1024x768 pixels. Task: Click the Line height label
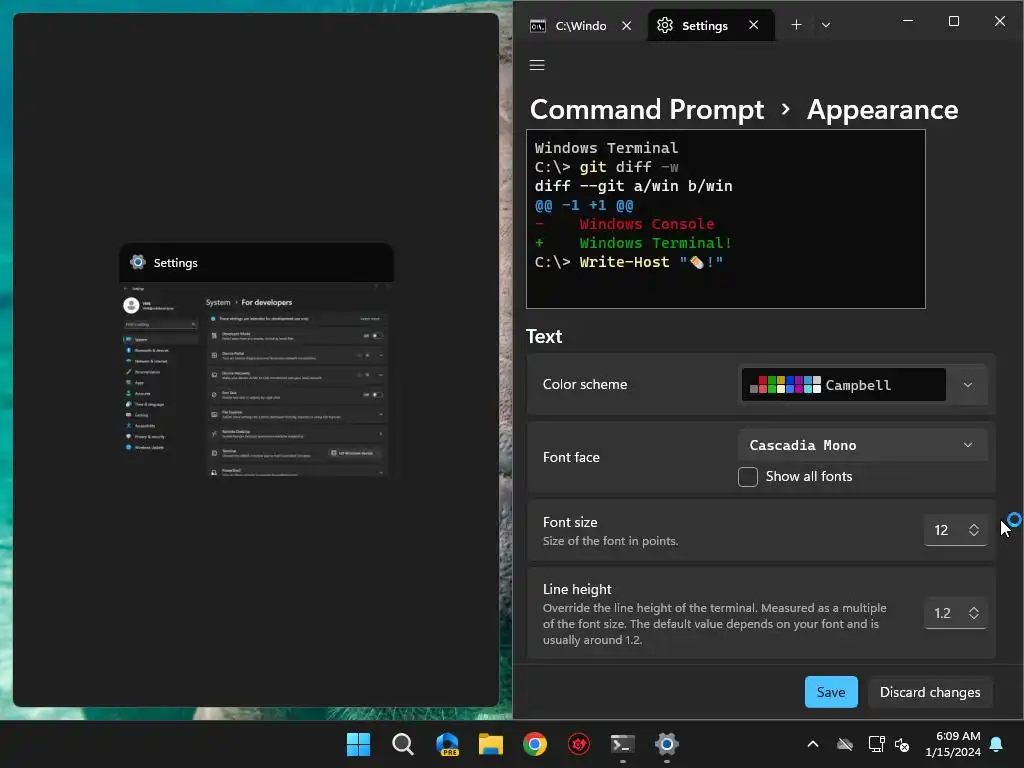577,589
